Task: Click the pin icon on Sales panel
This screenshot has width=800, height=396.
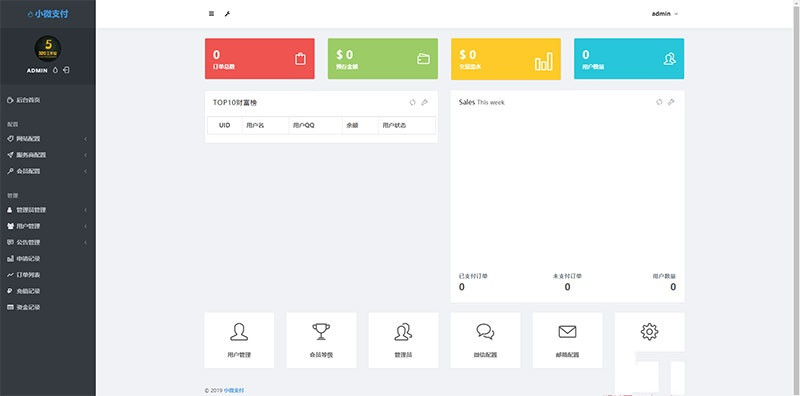Action: 671,102
